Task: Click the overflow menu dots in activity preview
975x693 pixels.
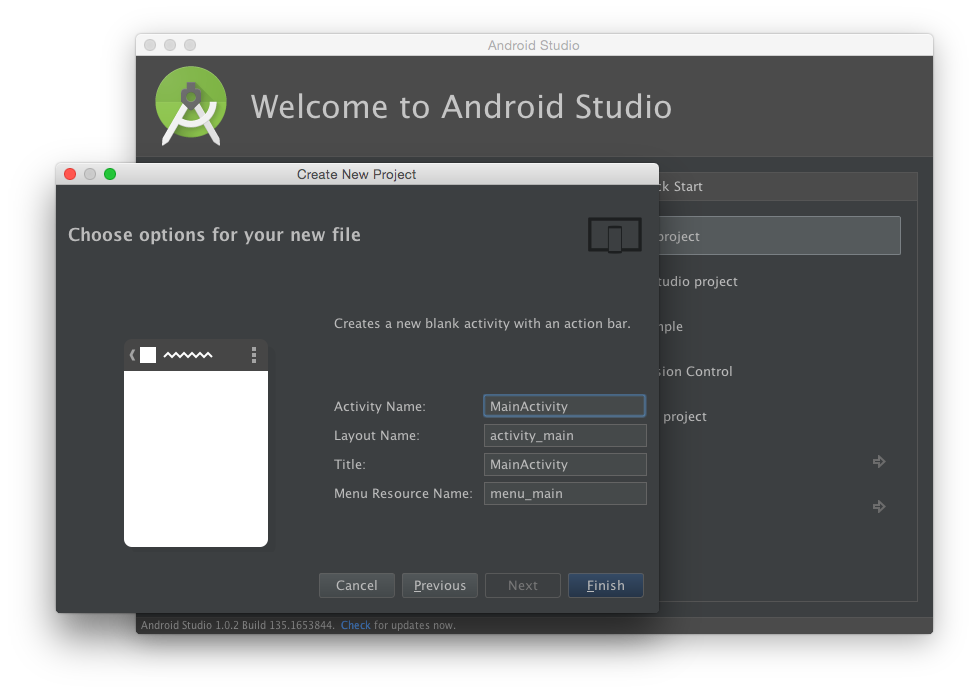Action: (254, 355)
